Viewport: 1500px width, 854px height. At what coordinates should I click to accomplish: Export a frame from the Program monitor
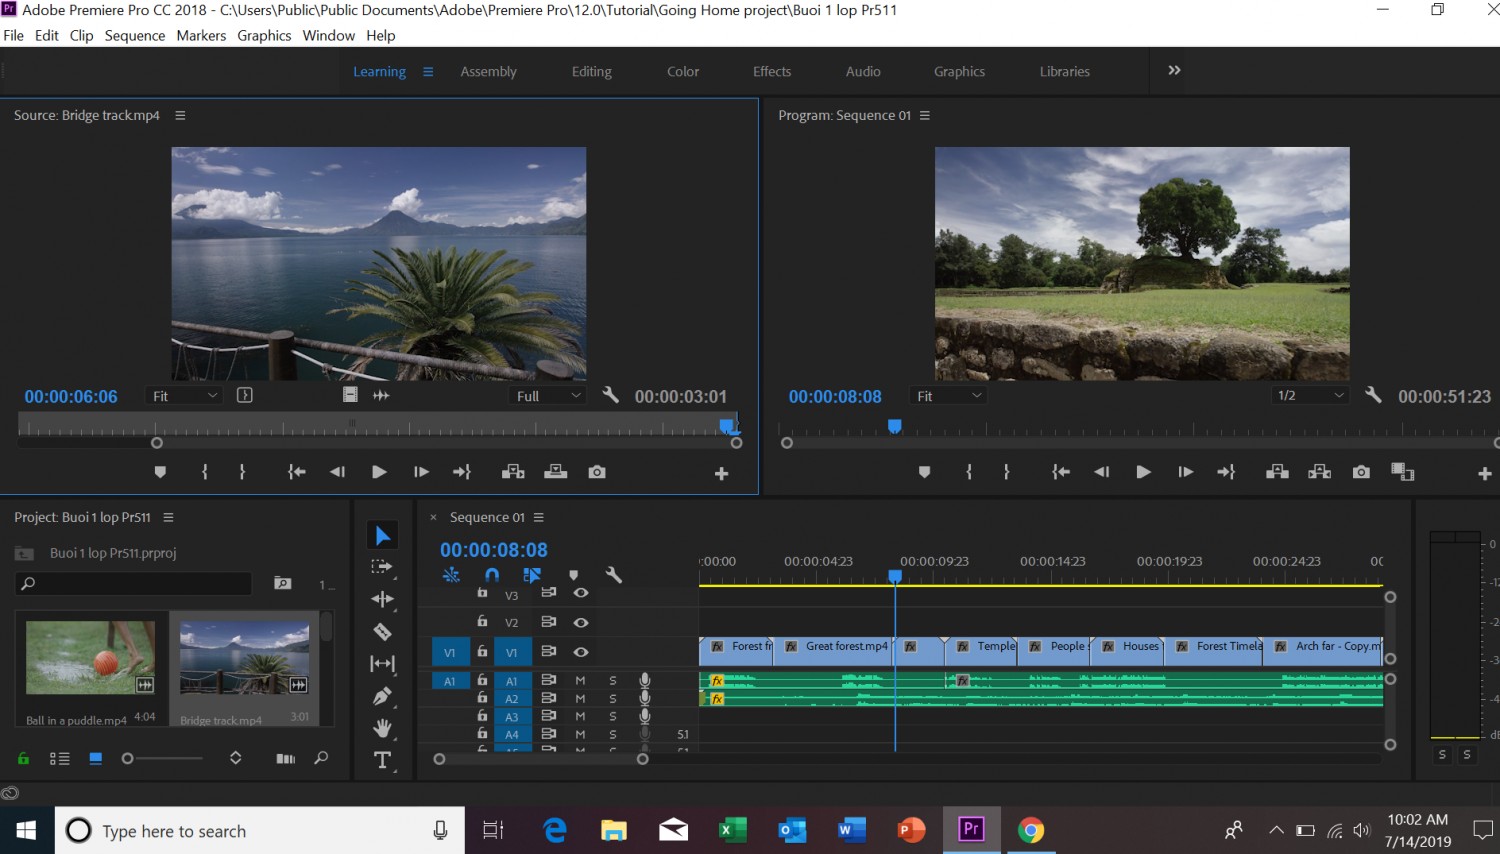tap(1361, 472)
